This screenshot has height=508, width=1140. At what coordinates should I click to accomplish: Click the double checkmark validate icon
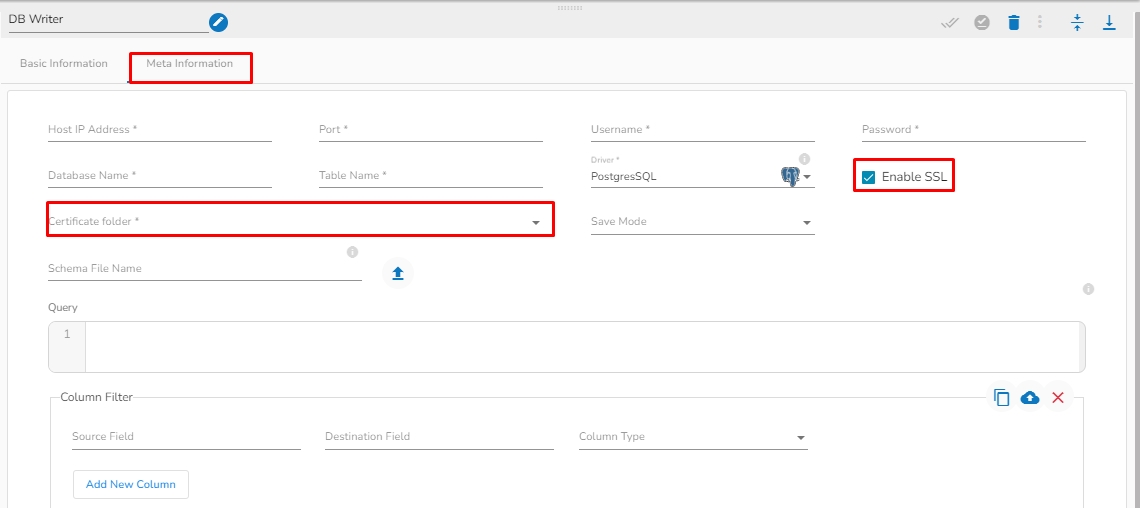click(950, 22)
